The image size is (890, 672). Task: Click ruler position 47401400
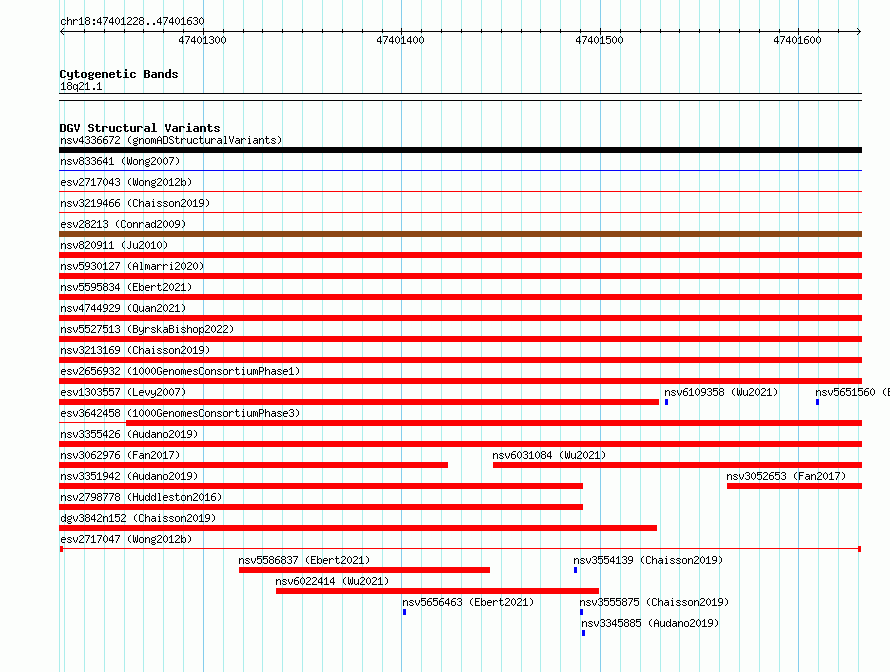400,40
